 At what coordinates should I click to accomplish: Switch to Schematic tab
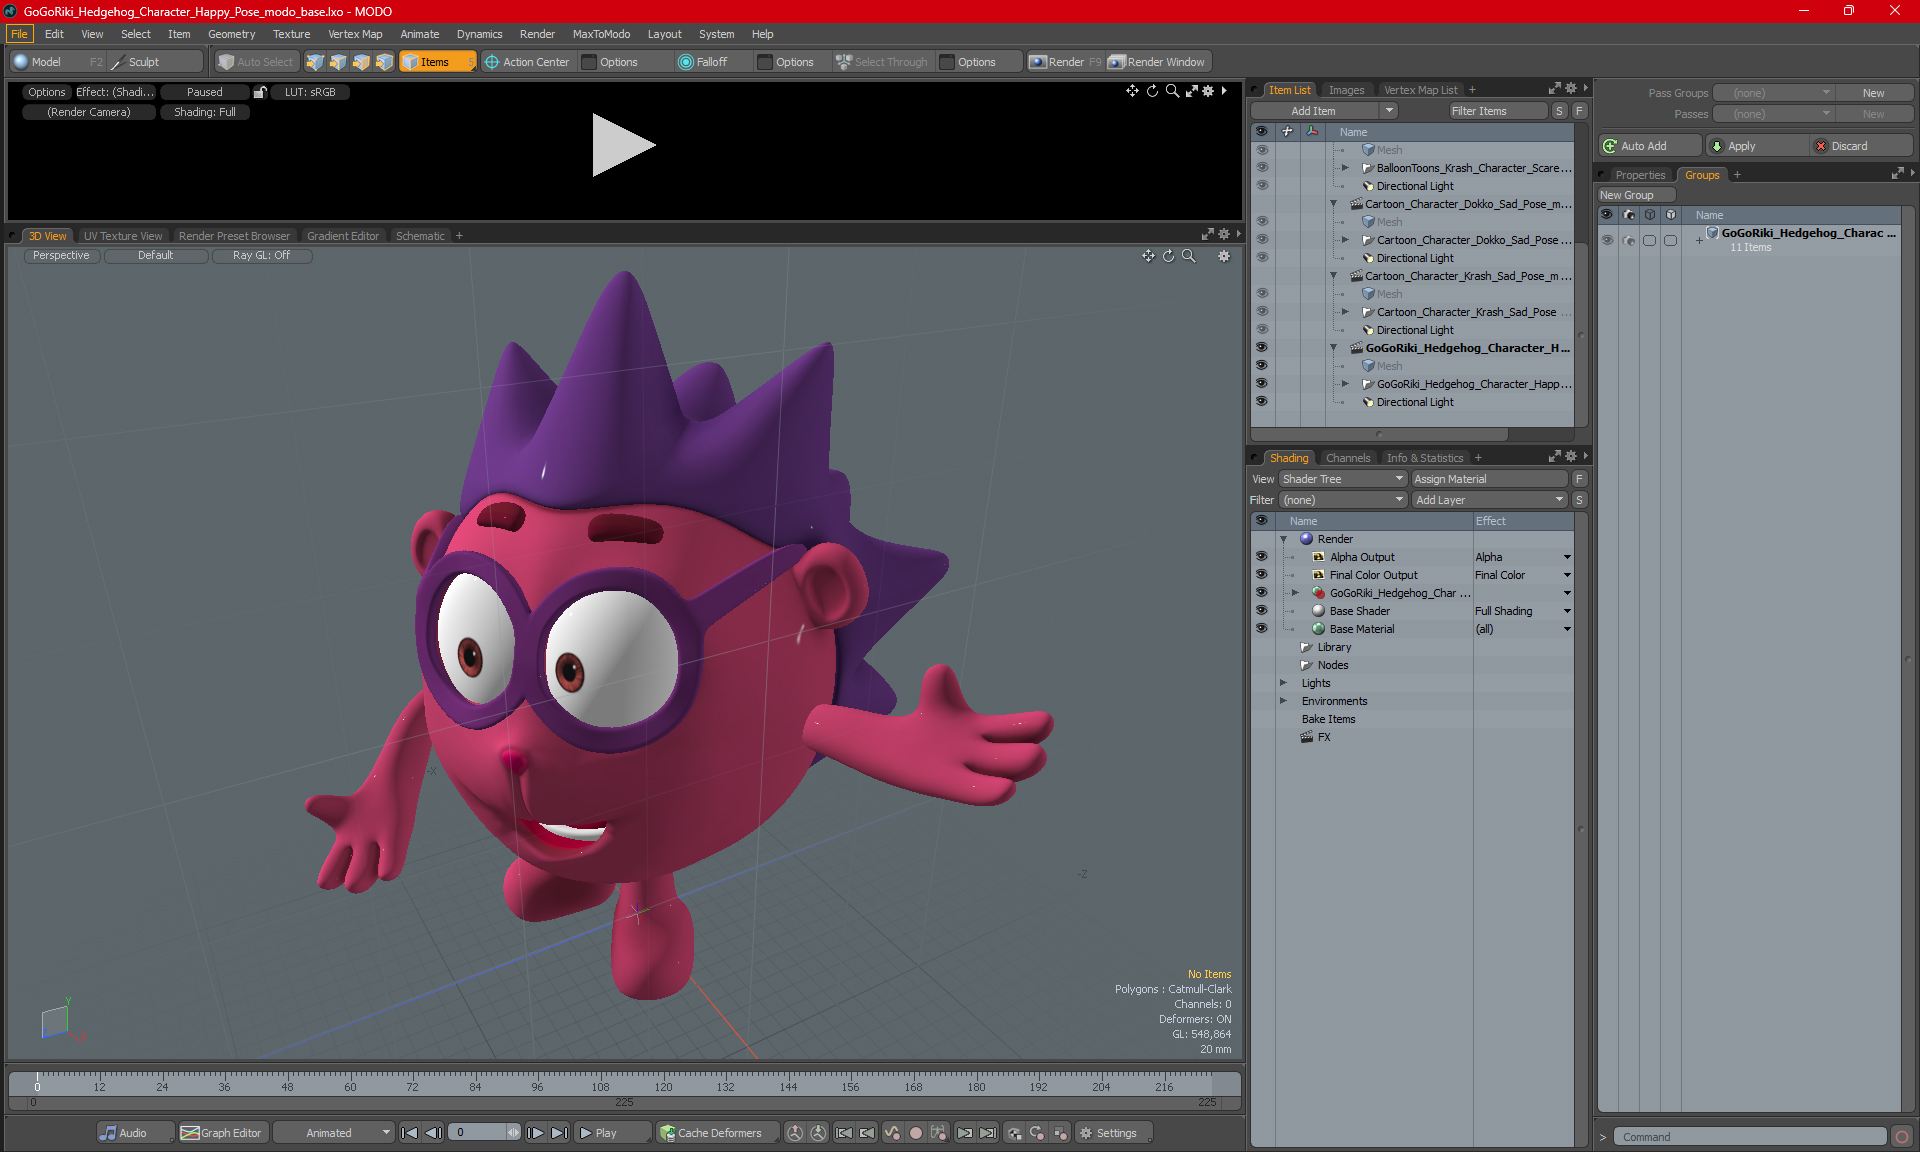(420, 236)
